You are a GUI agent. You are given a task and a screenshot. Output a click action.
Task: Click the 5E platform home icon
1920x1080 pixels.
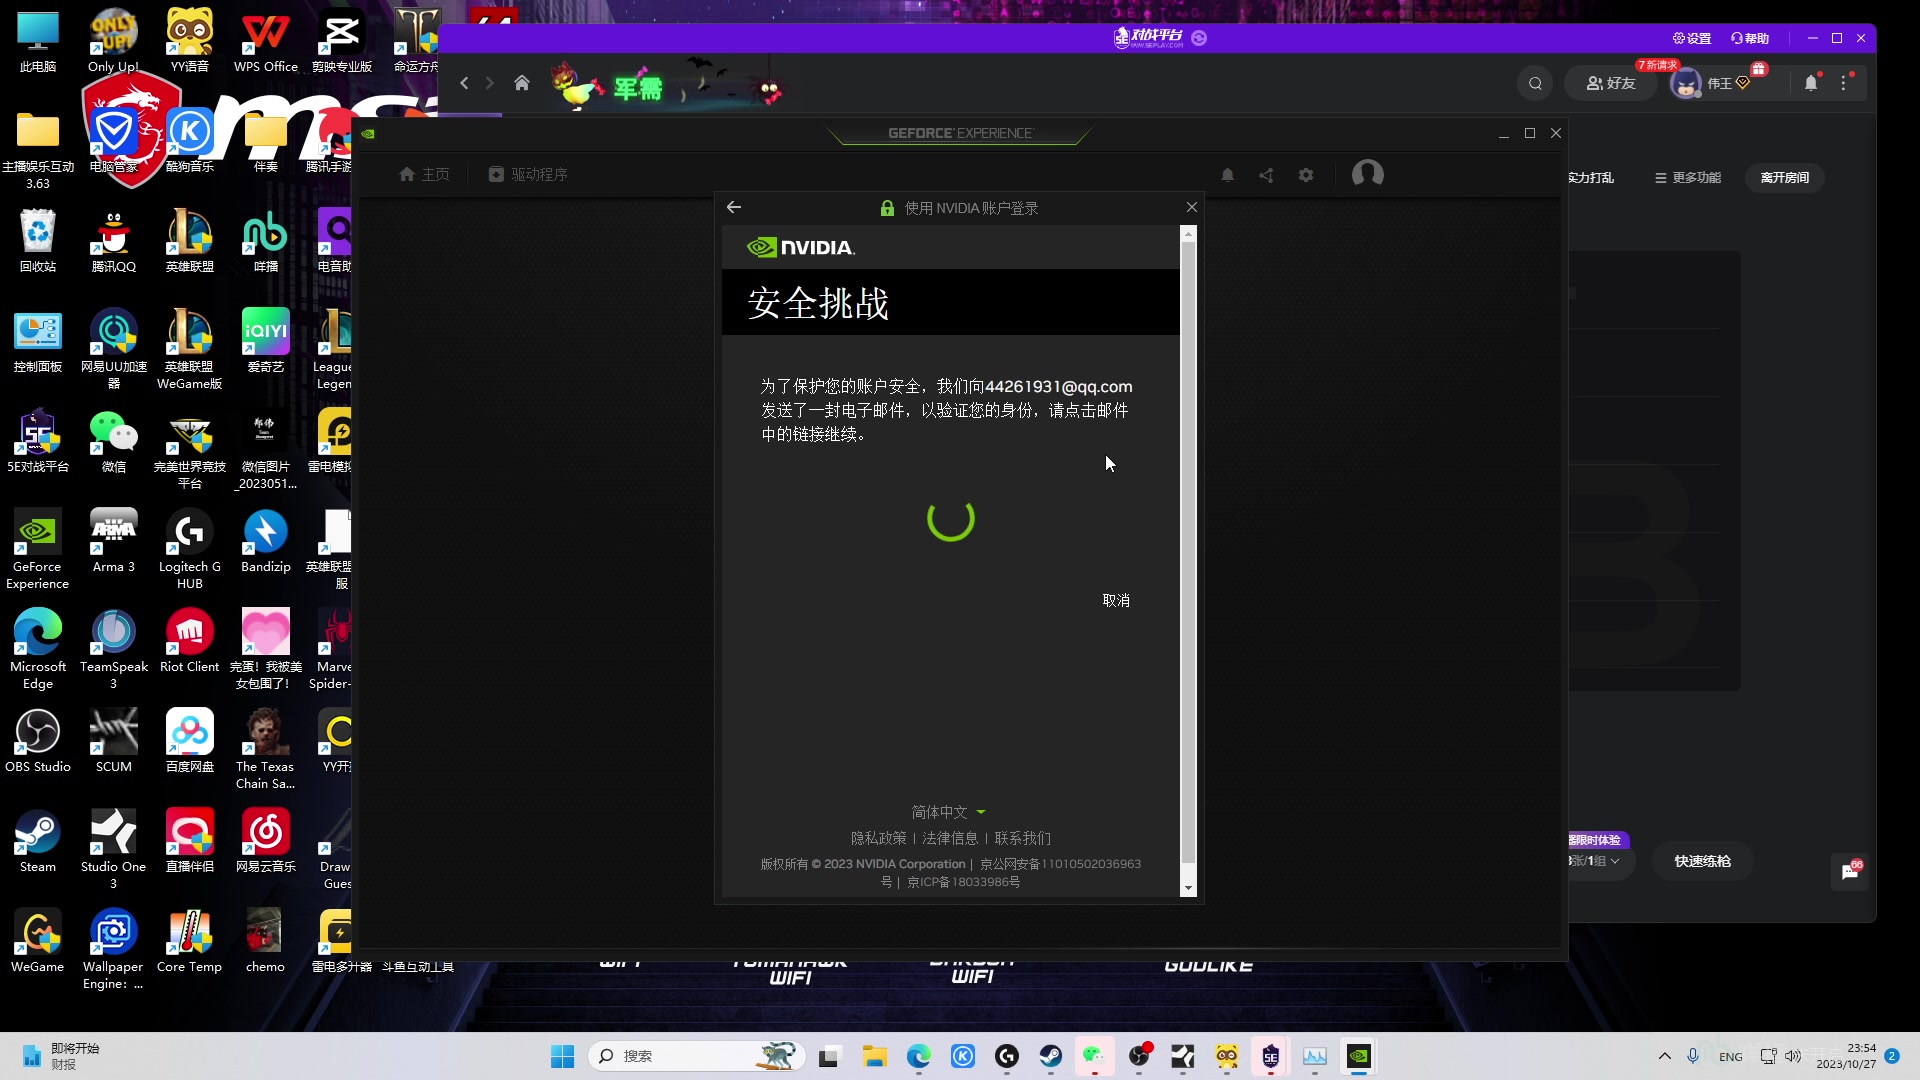(521, 83)
